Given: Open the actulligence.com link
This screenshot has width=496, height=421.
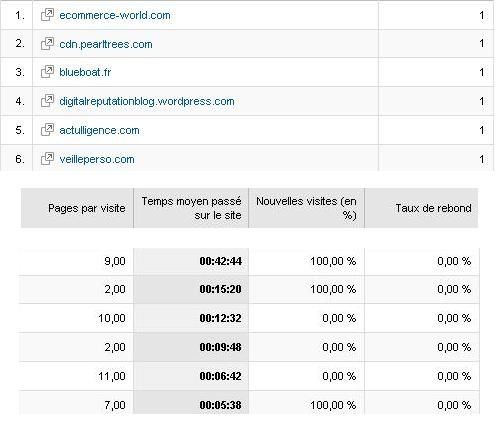Looking at the screenshot, I should tap(99, 130).
